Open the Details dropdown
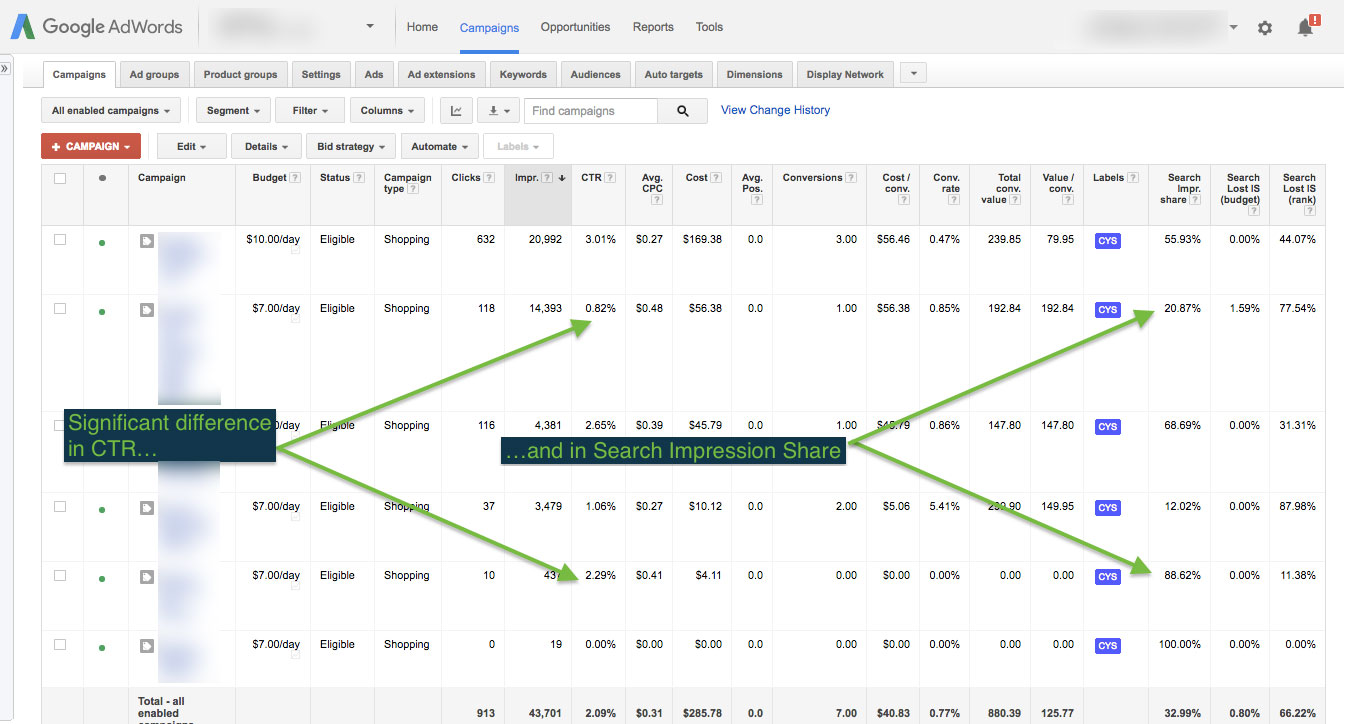The width and height of the screenshot is (1346, 724). click(266, 147)
